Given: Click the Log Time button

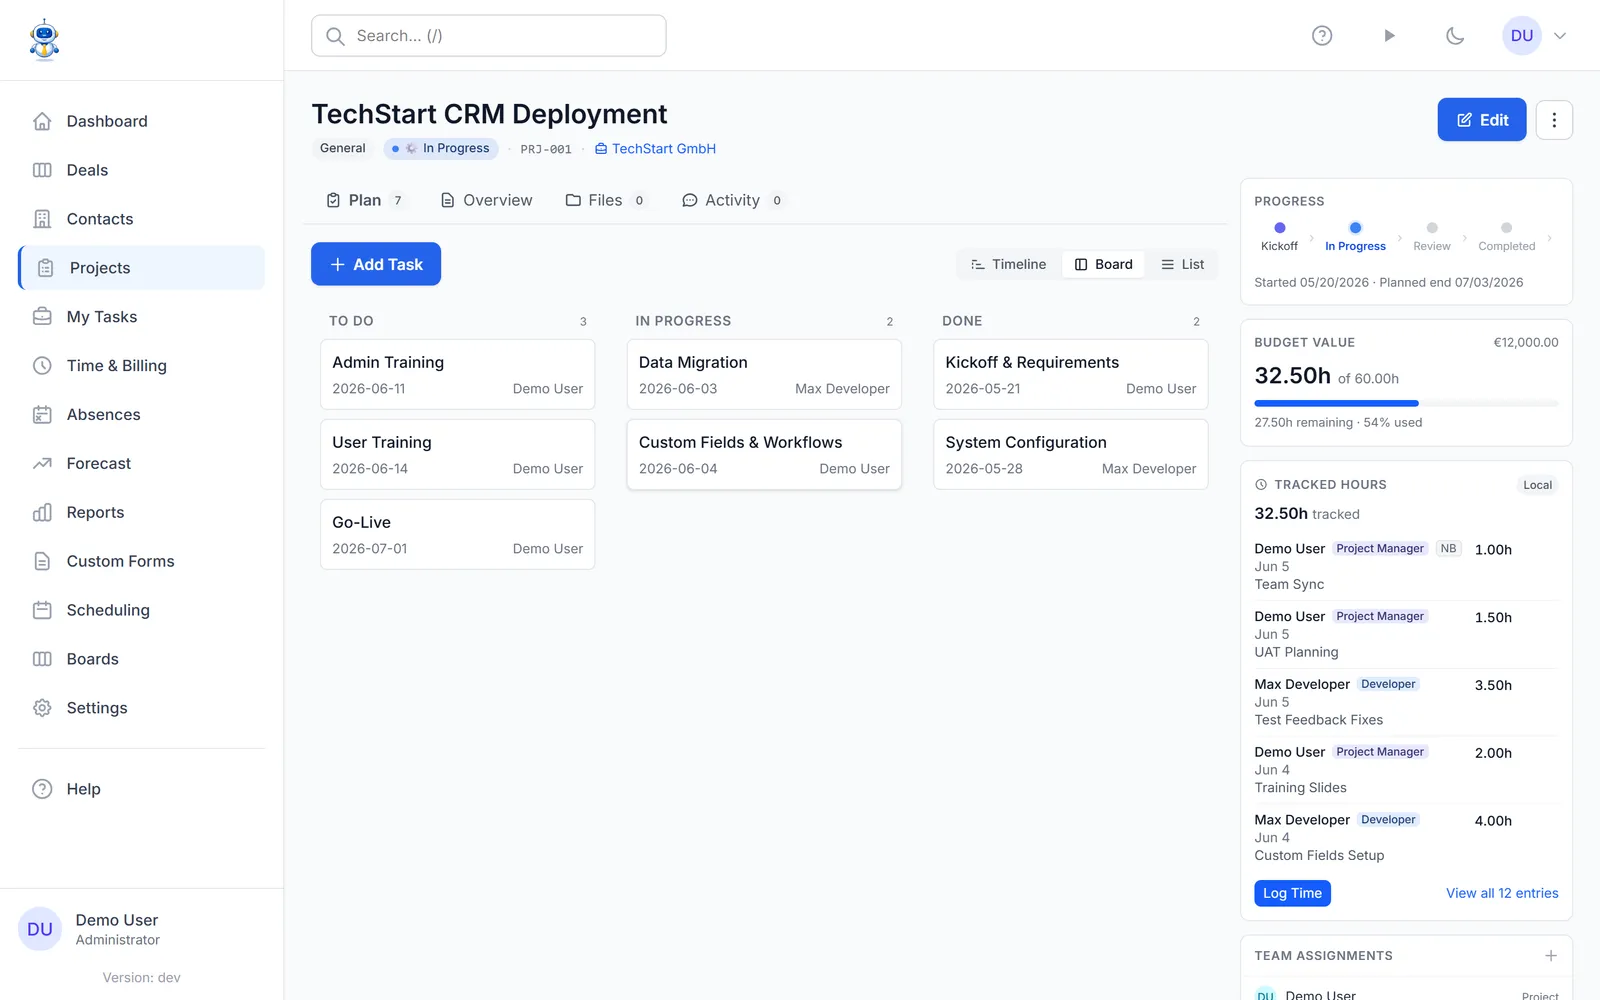Looking at the screenshot, I should (x=1292, y=893).
